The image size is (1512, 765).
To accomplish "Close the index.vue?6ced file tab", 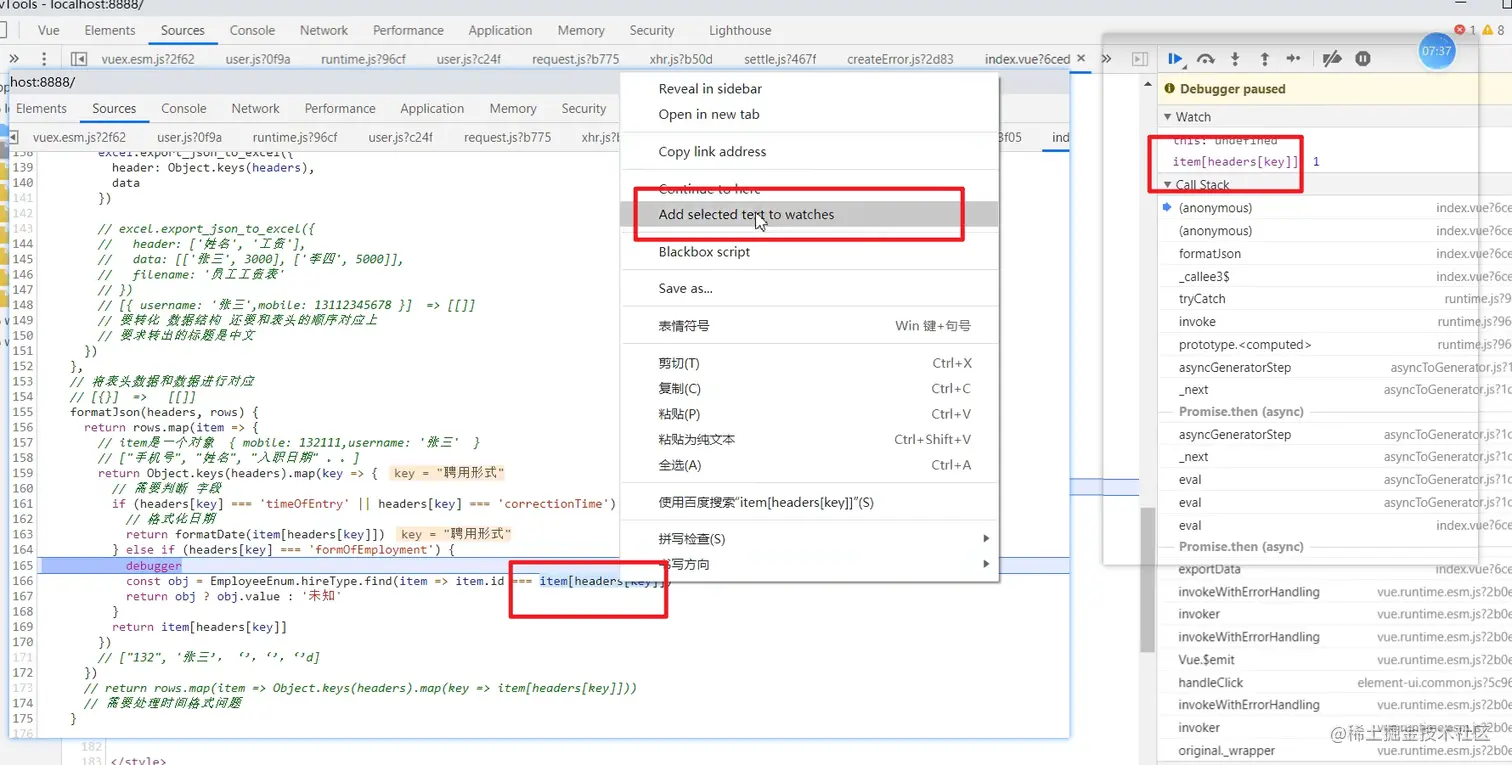I will click(1080, 59).
